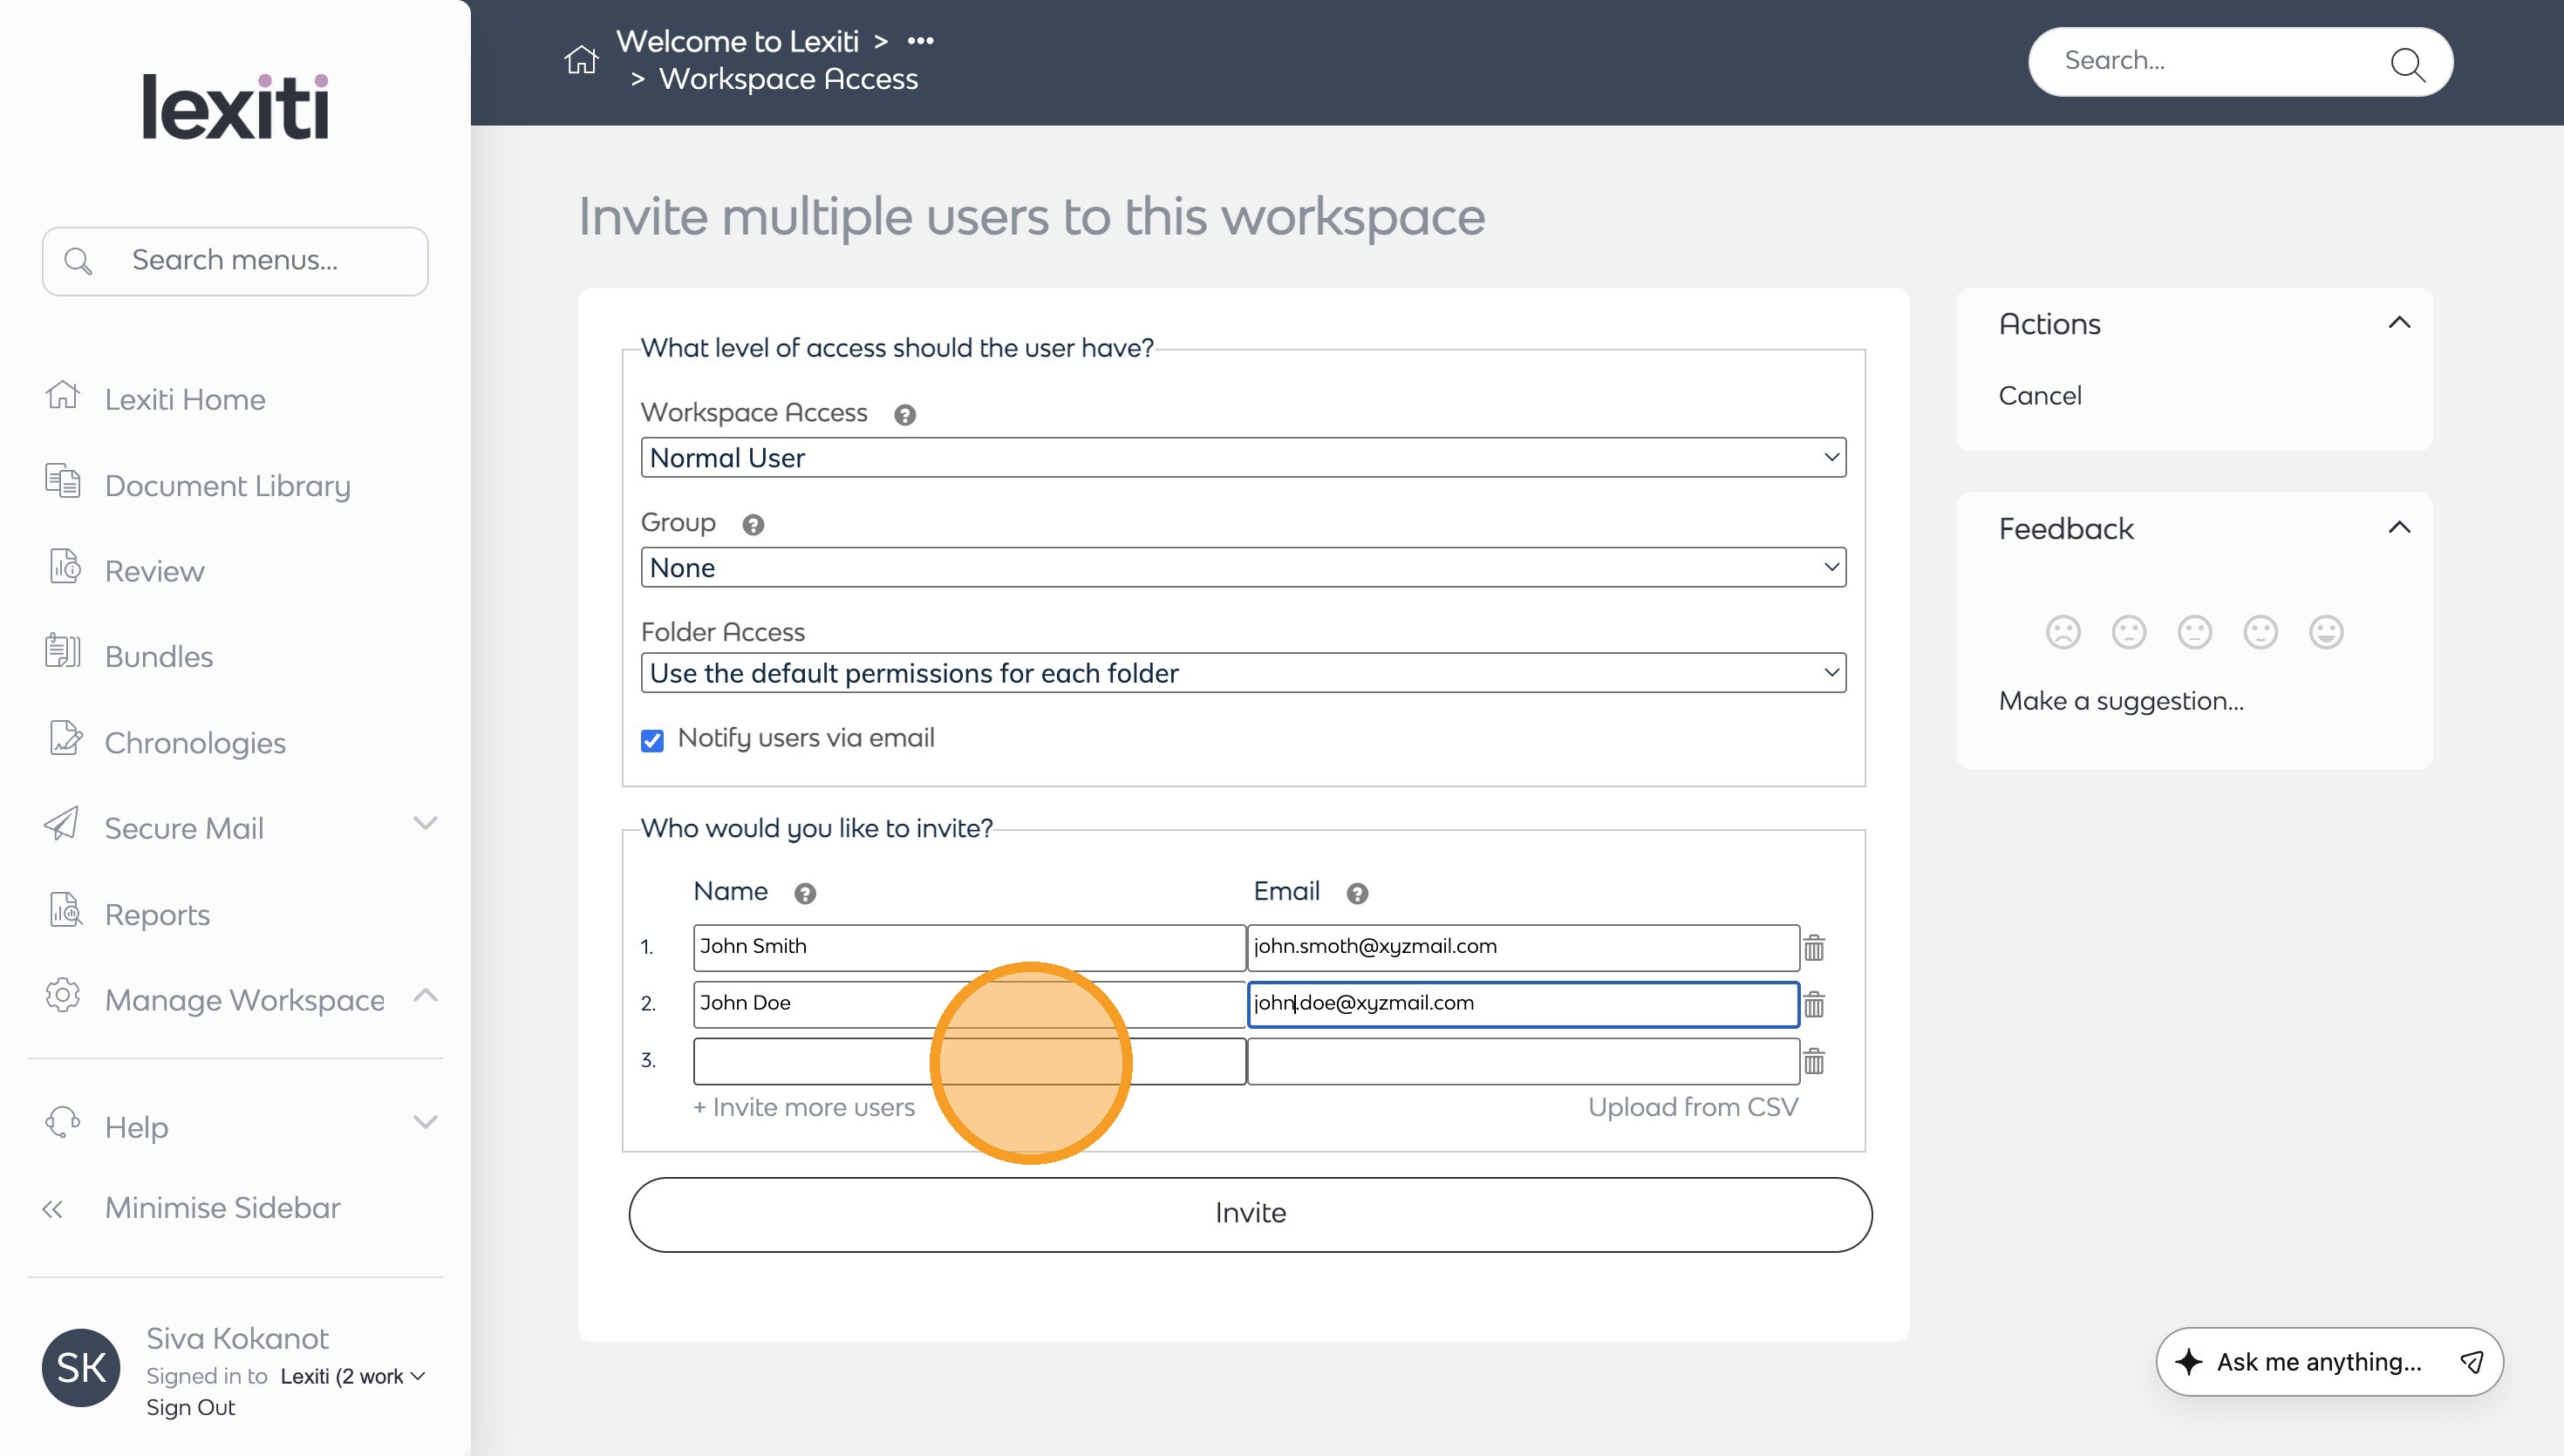Click the Ask me anything send icon

(x=2471, y=1362)
